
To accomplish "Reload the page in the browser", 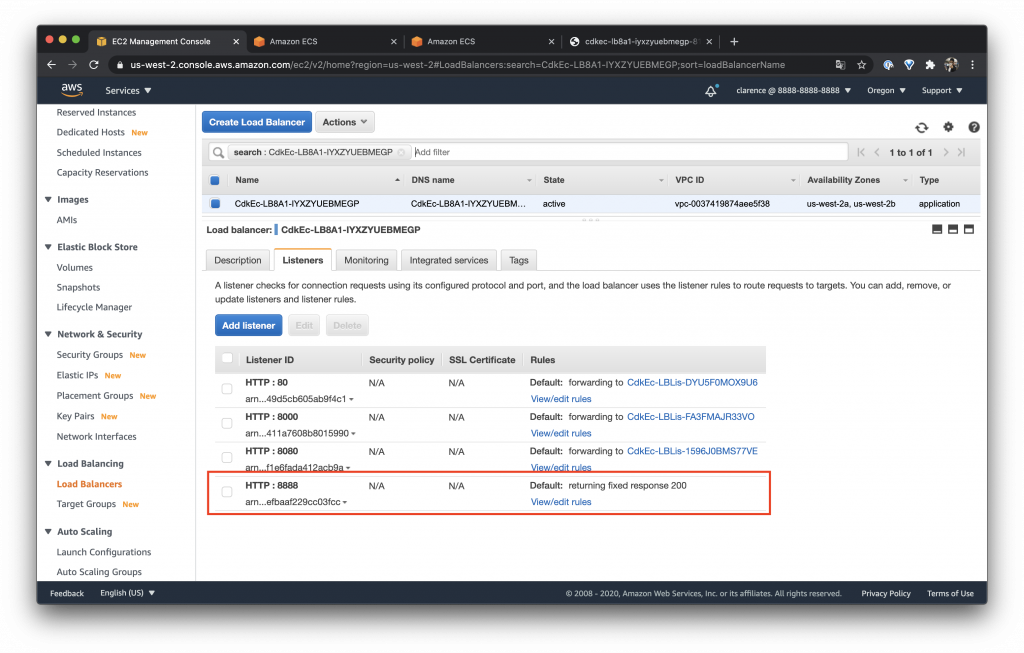I will point(94,65).
